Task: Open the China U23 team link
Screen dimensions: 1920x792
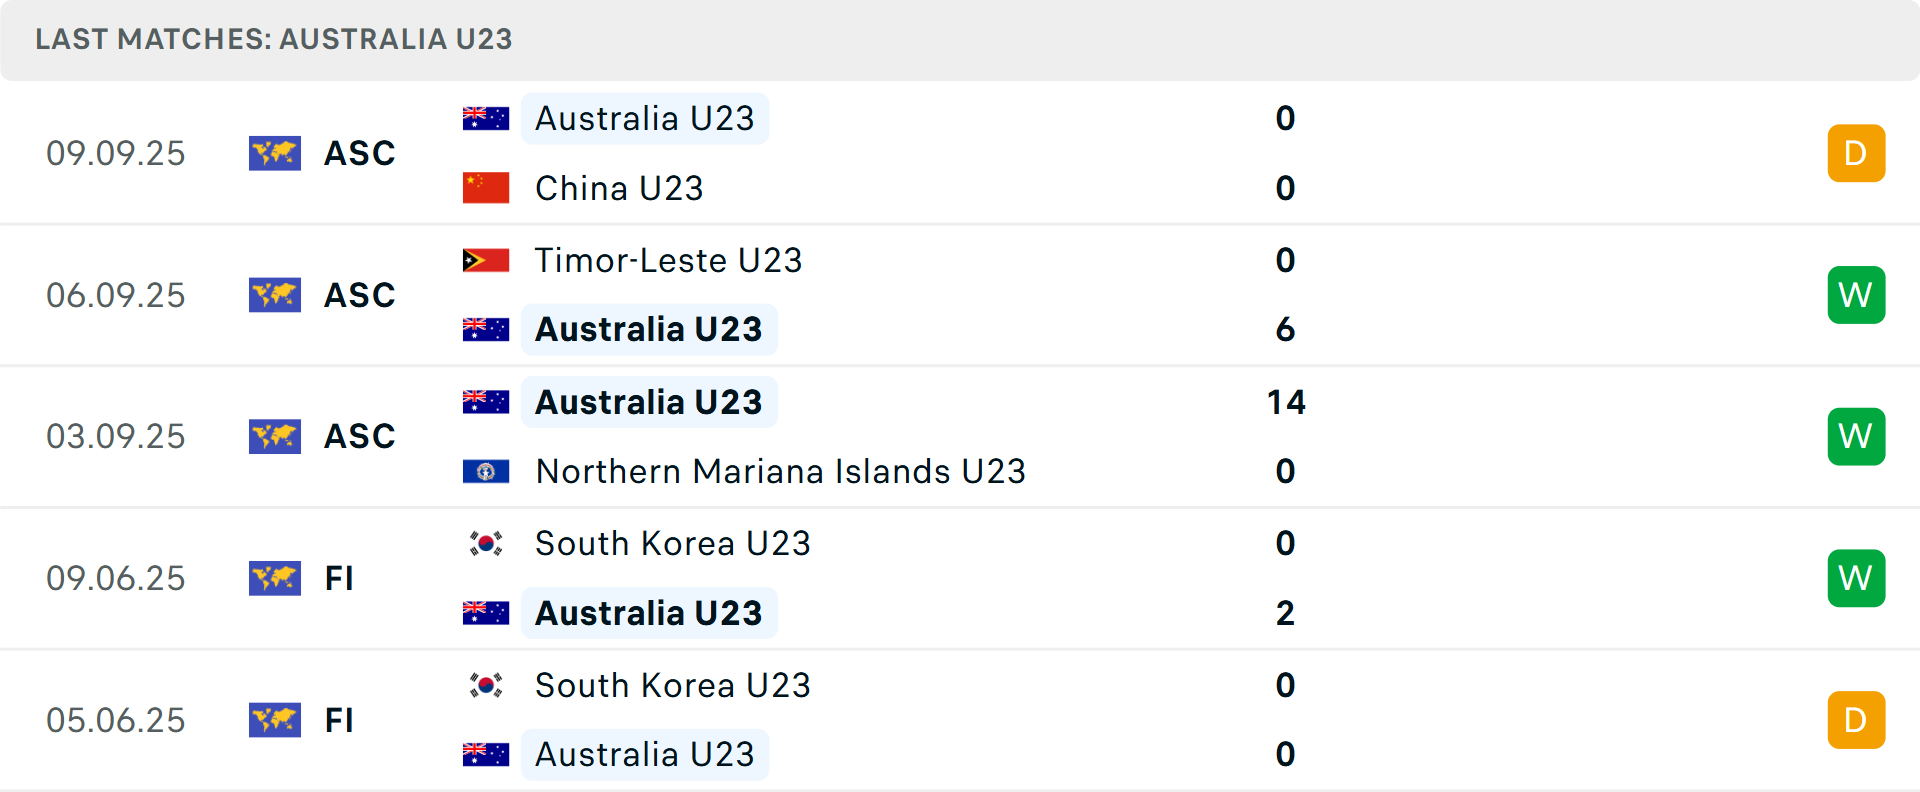Action: [619, 188]
